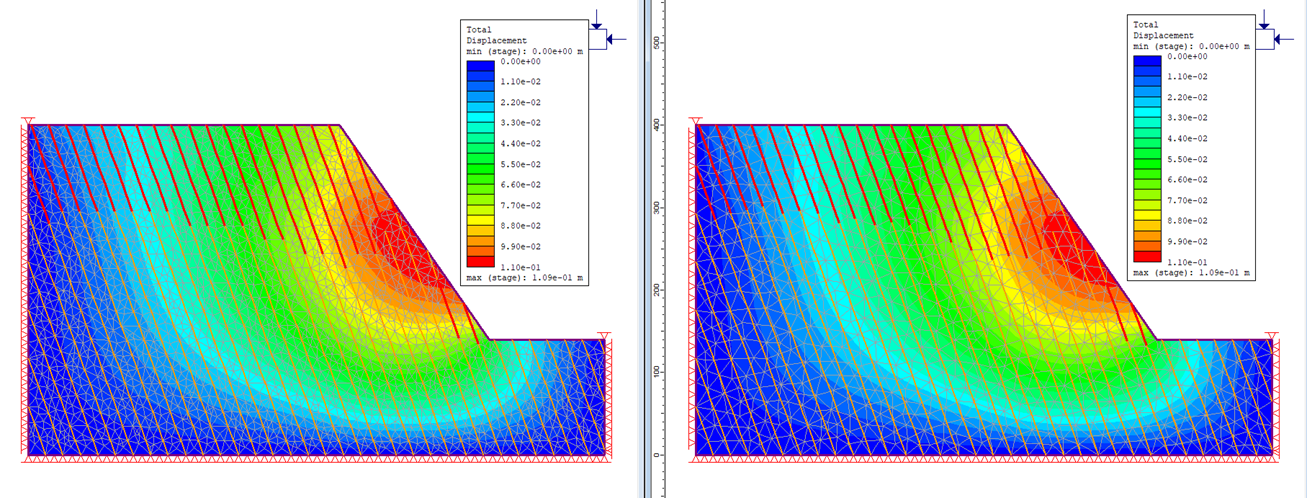The image size is (1307, 498).
Task: Click the 1.10e-01 label in the left legend
Action: [519, 267]
